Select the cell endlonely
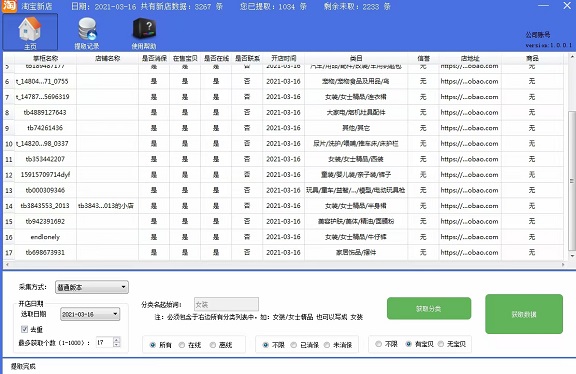The height and width of the screenshot is (374, 576). click(x=45, y=237)
